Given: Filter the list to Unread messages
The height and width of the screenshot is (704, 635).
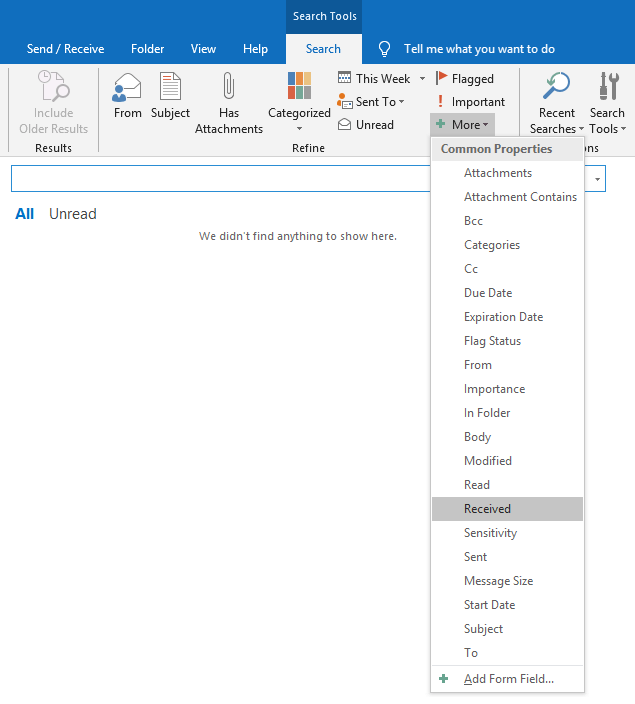Looking at the screenshot, I should 73,214.
